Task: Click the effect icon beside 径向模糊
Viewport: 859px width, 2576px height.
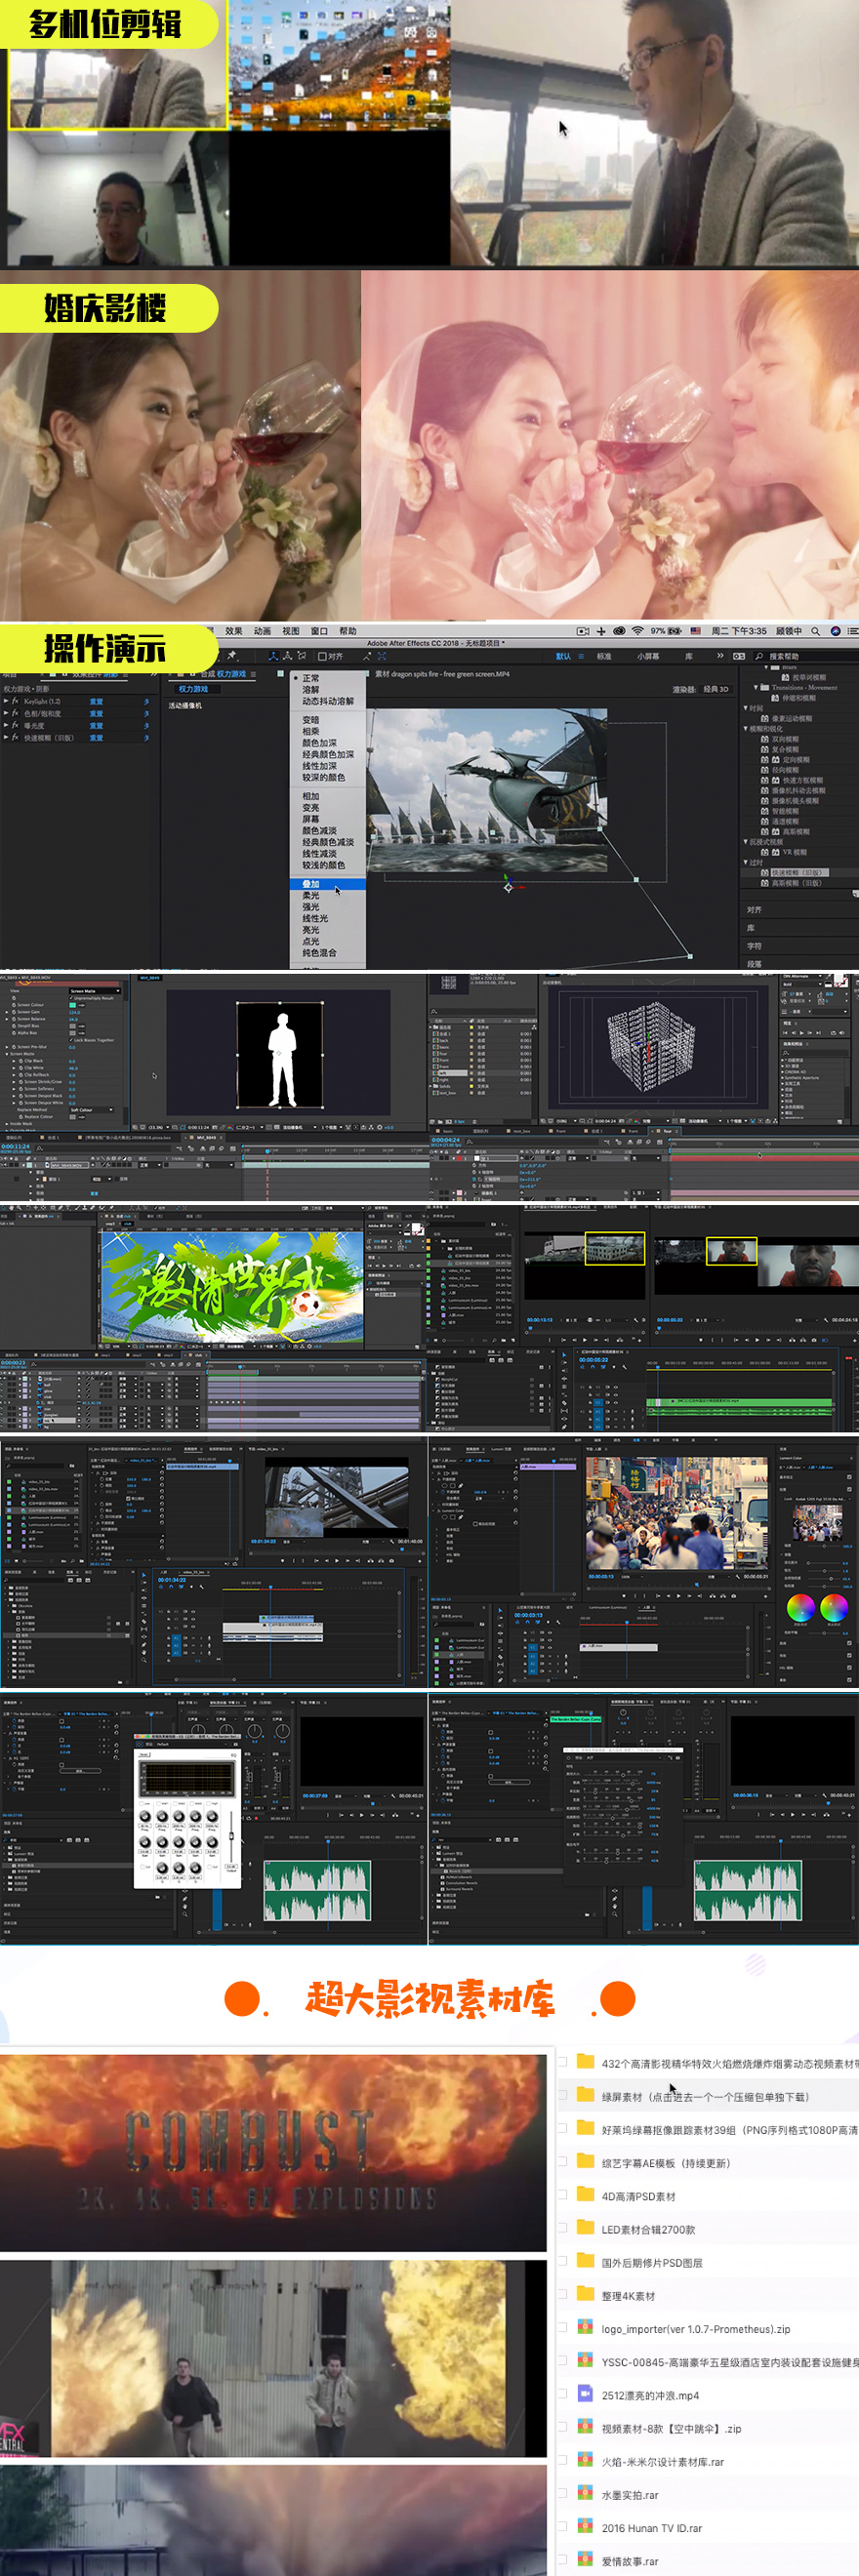Action: tap(765, 770)
